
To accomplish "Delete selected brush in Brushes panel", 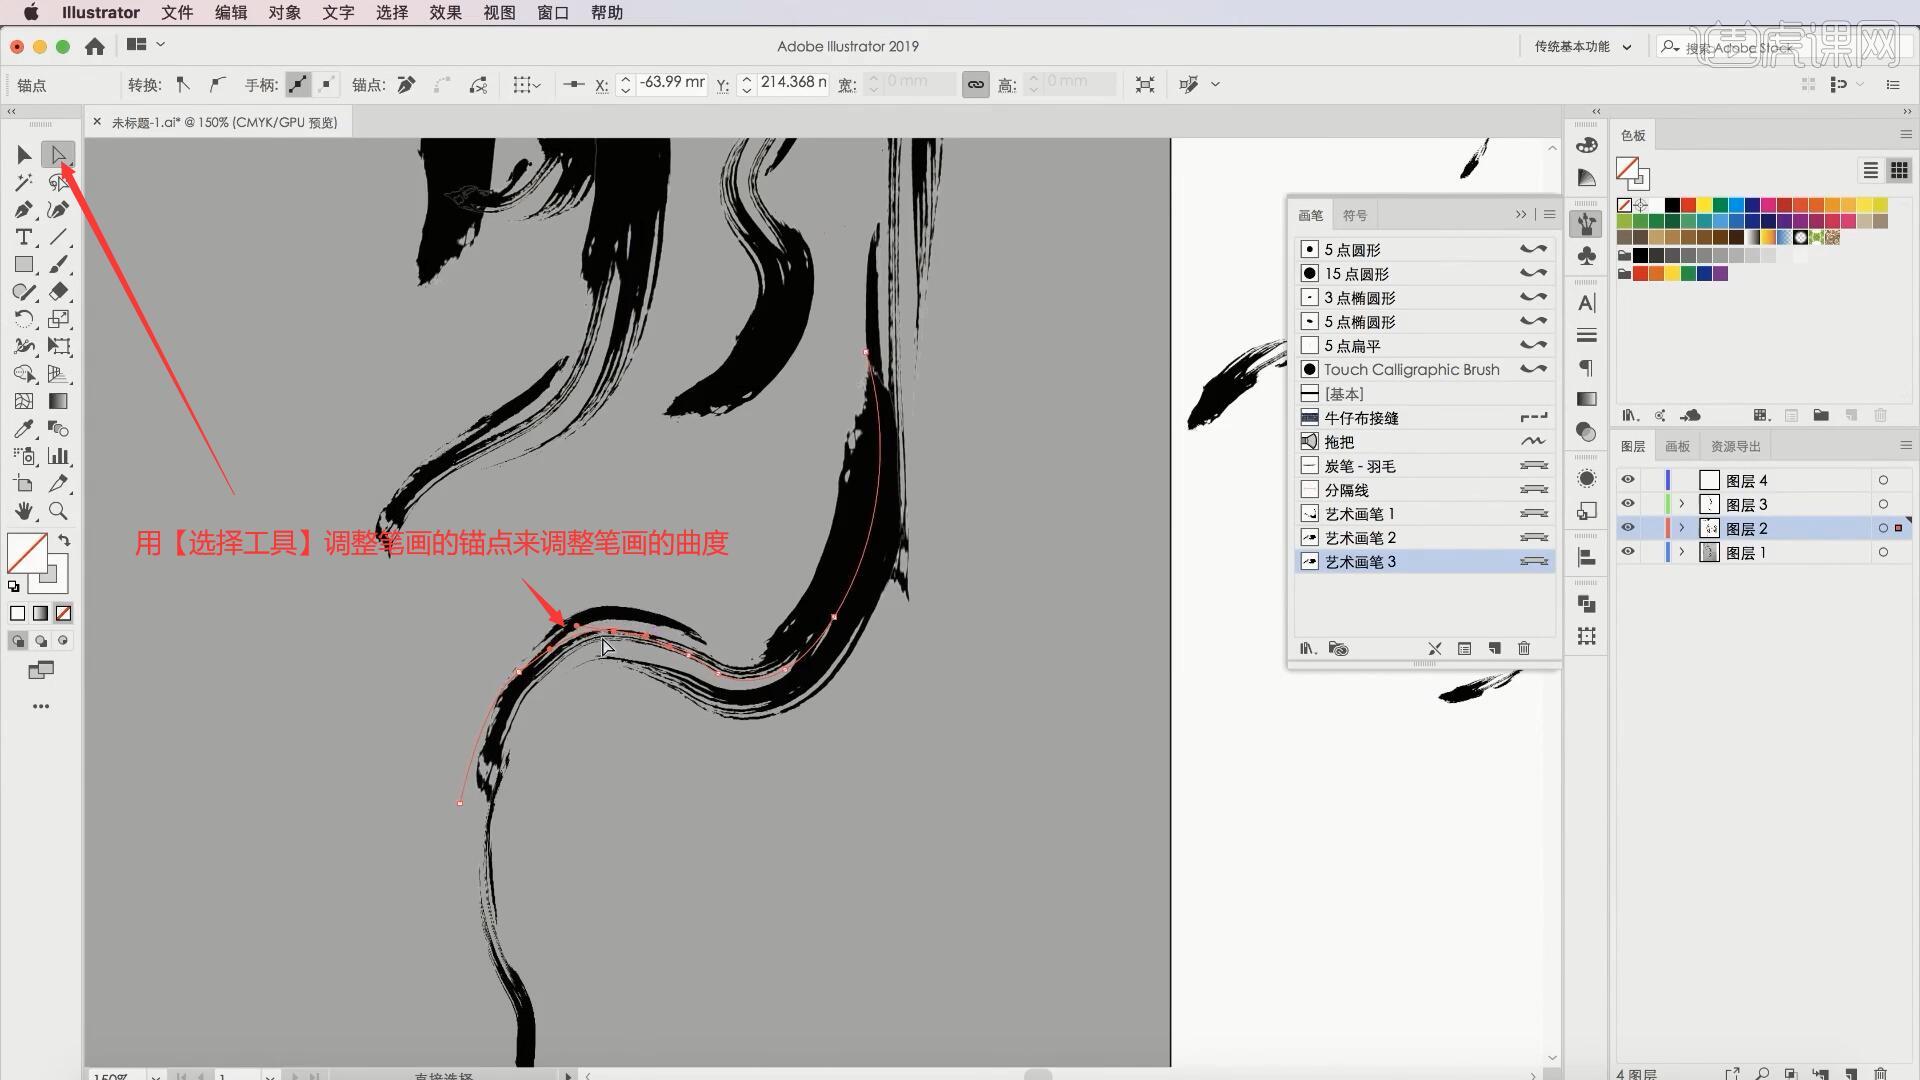I will tap(1523, 647).
